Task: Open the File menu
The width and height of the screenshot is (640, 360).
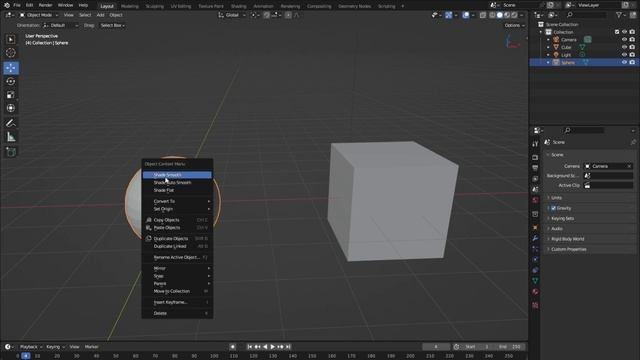Action: click(x=17, y=5)
